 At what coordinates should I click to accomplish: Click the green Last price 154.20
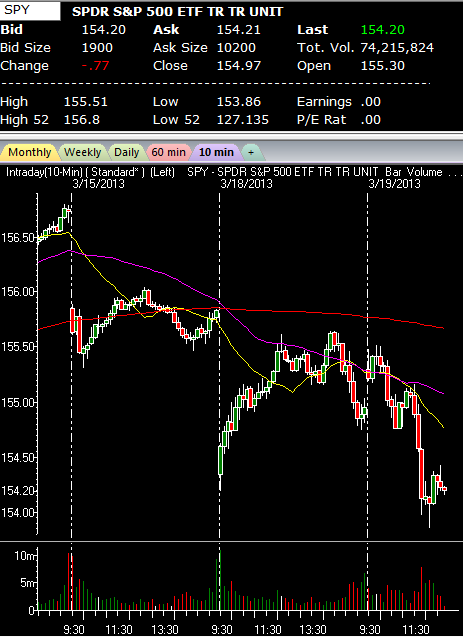(x=383, y=30)
